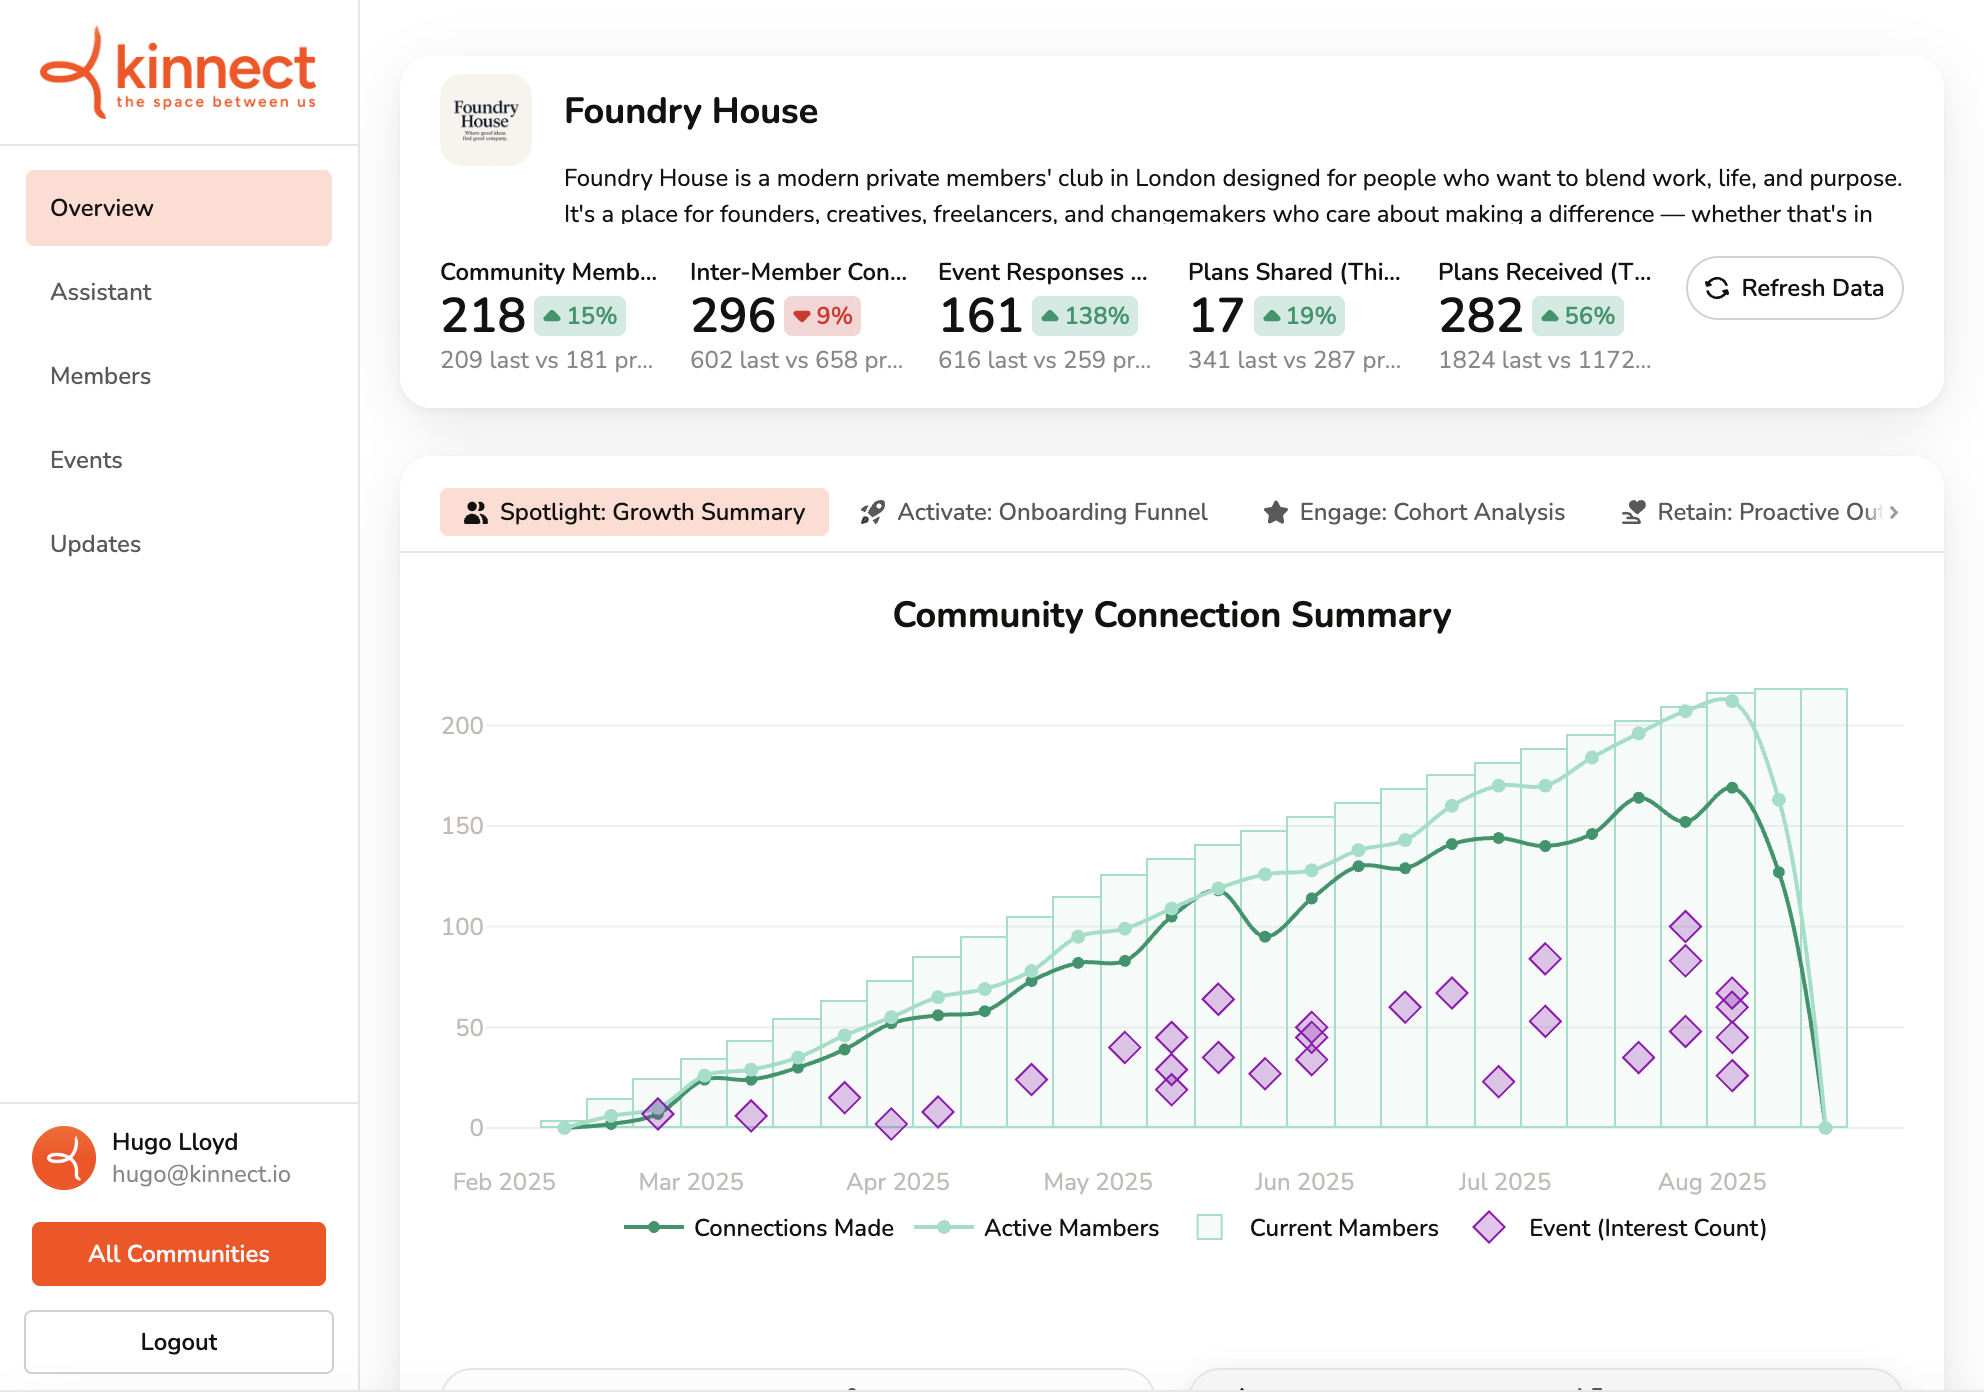Click the heart-hand icon on Retain tab
This screenshot has width=1984, height=1392.
pos(1633,512)
